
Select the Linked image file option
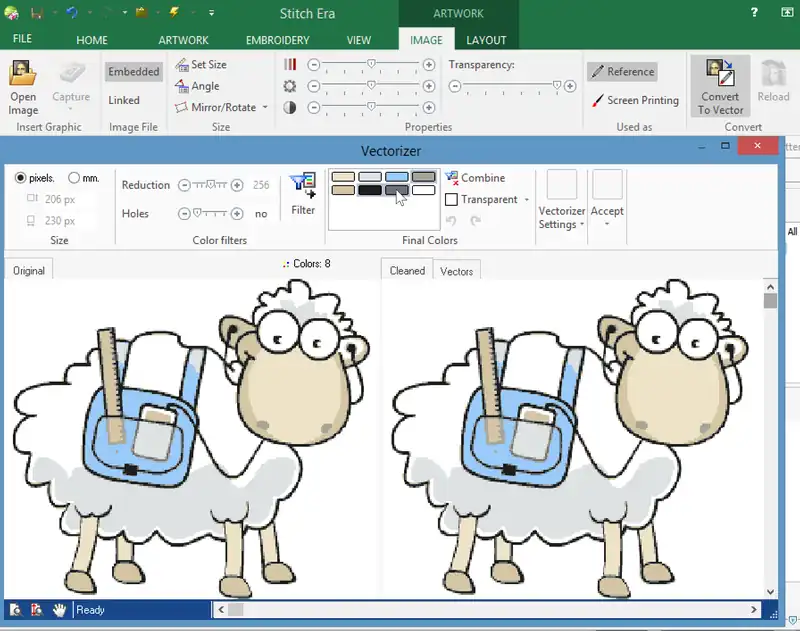tap(124, 100)
